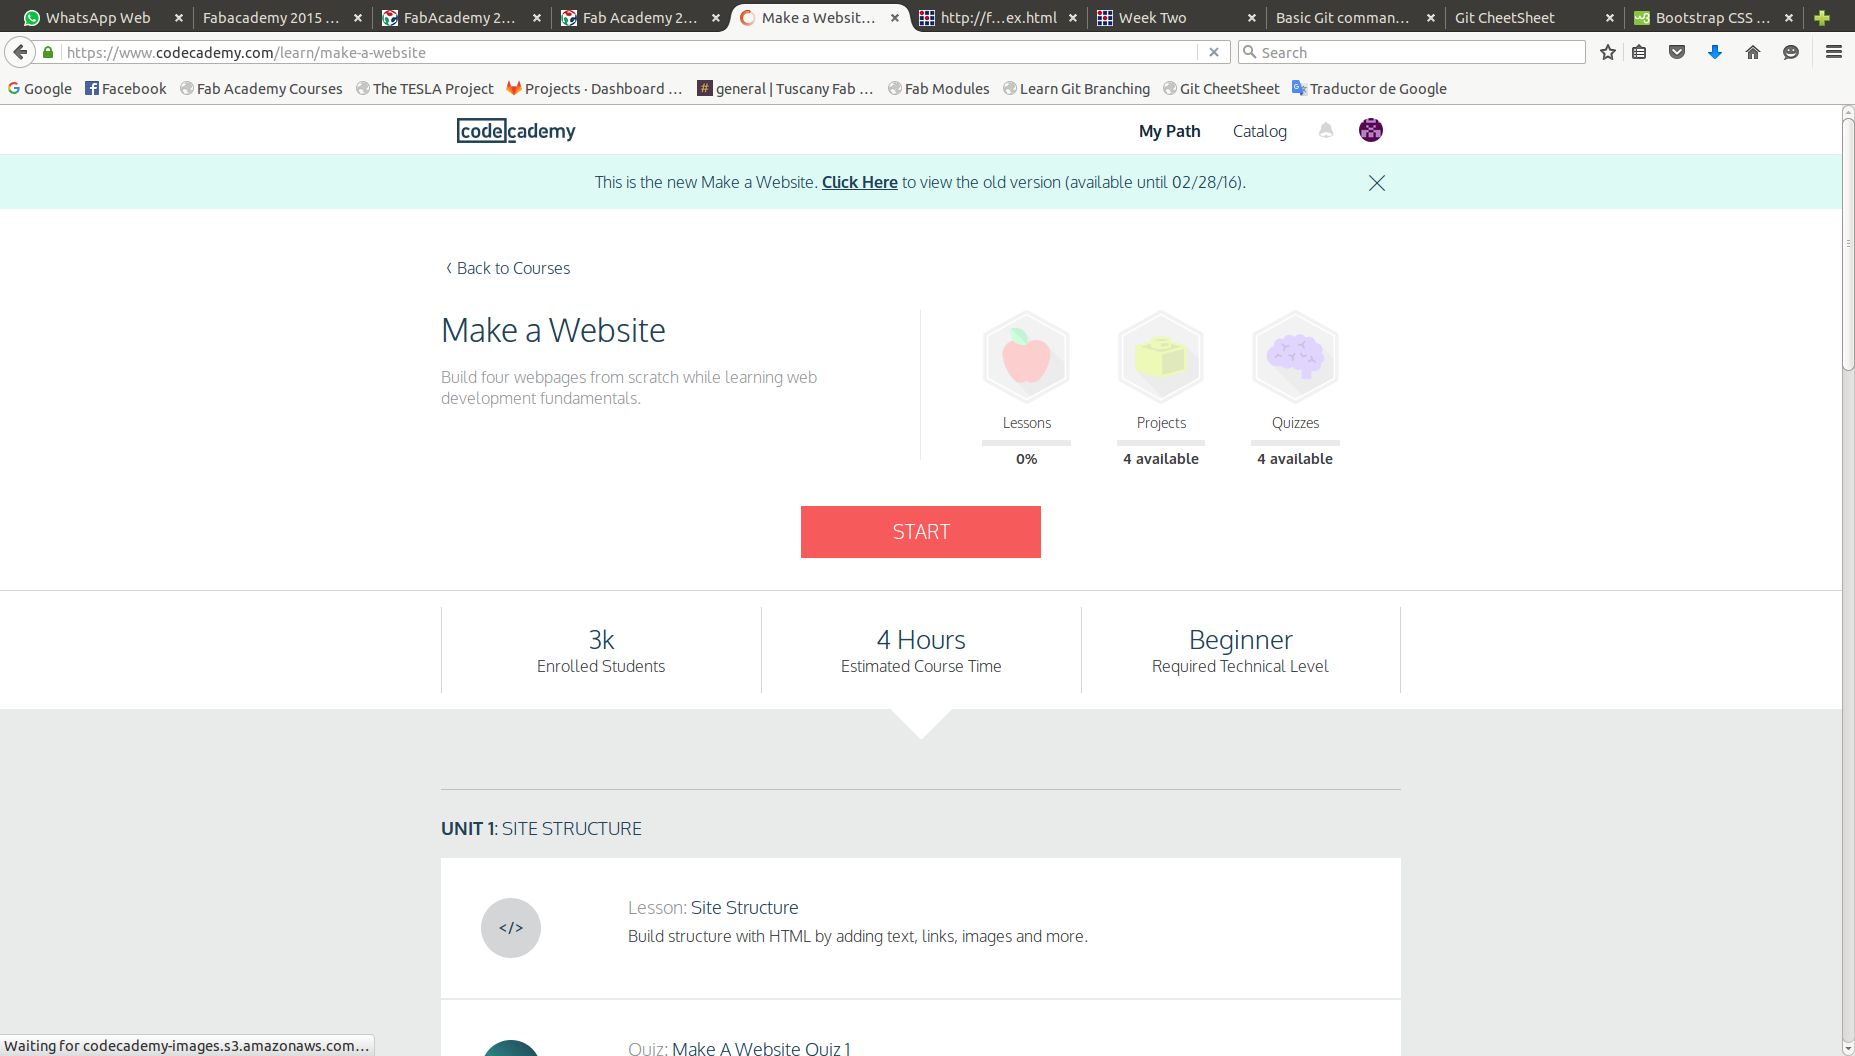
Task: Open the downloads arrow
Action: [1715, 52]
